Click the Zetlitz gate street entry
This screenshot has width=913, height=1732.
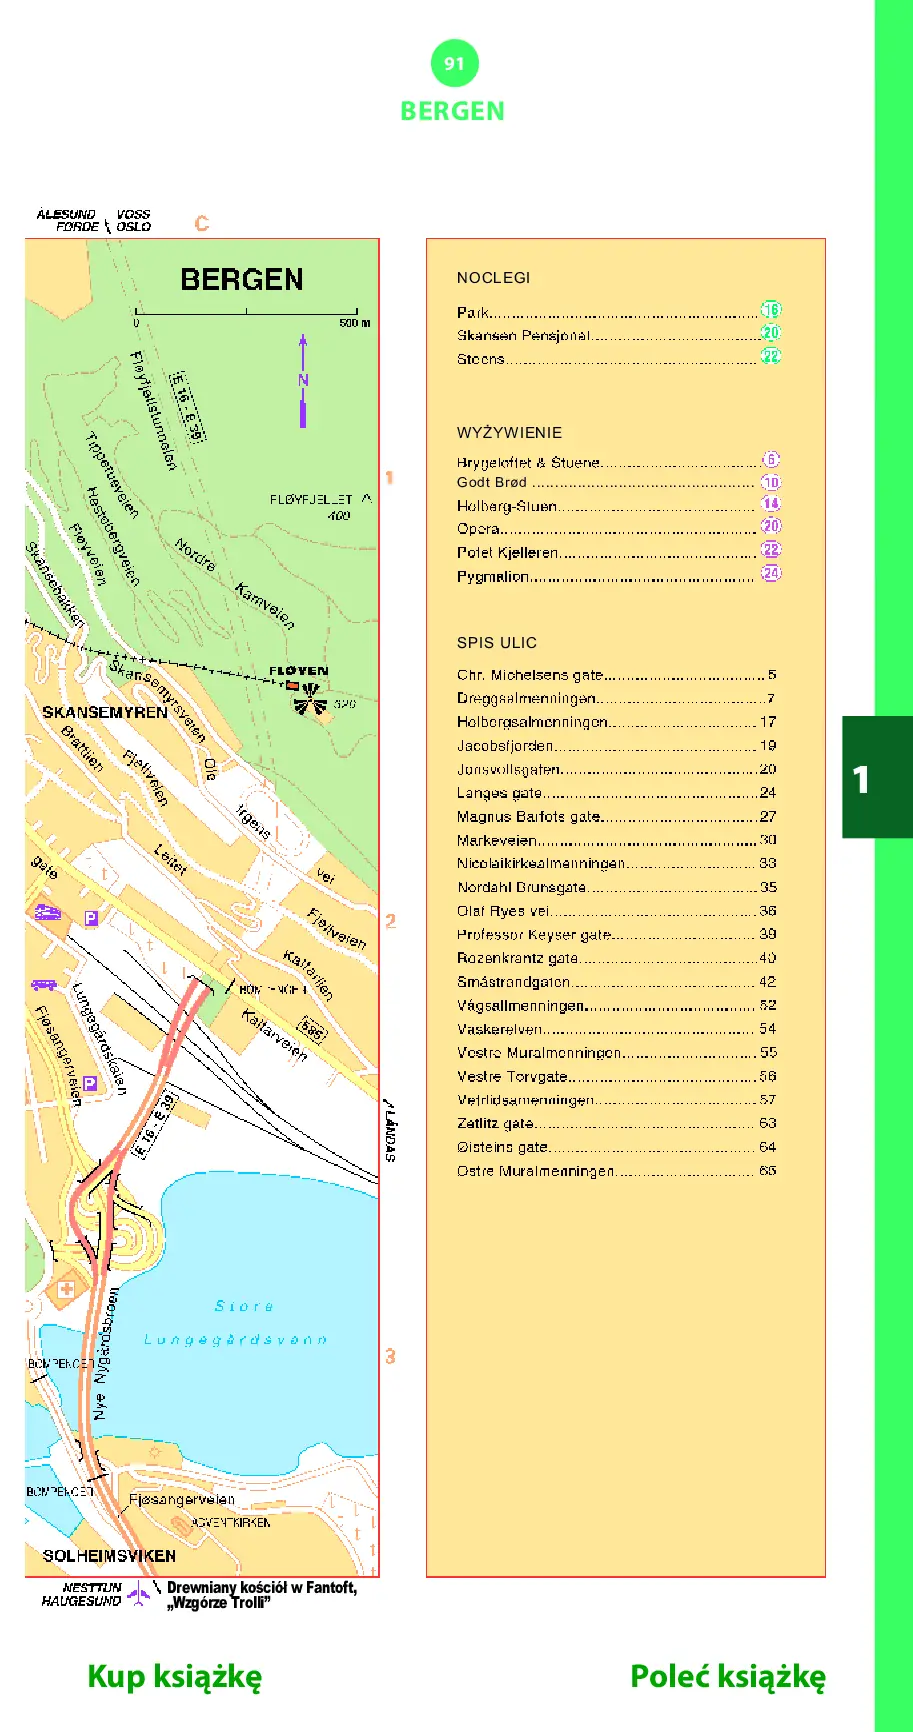coord(616,1124)
